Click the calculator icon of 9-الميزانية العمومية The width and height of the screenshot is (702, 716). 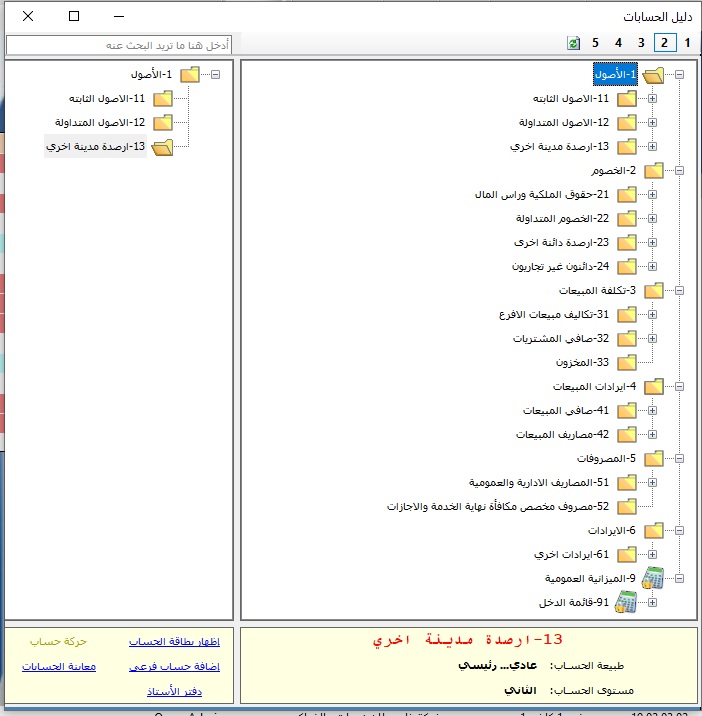[653, 578]
